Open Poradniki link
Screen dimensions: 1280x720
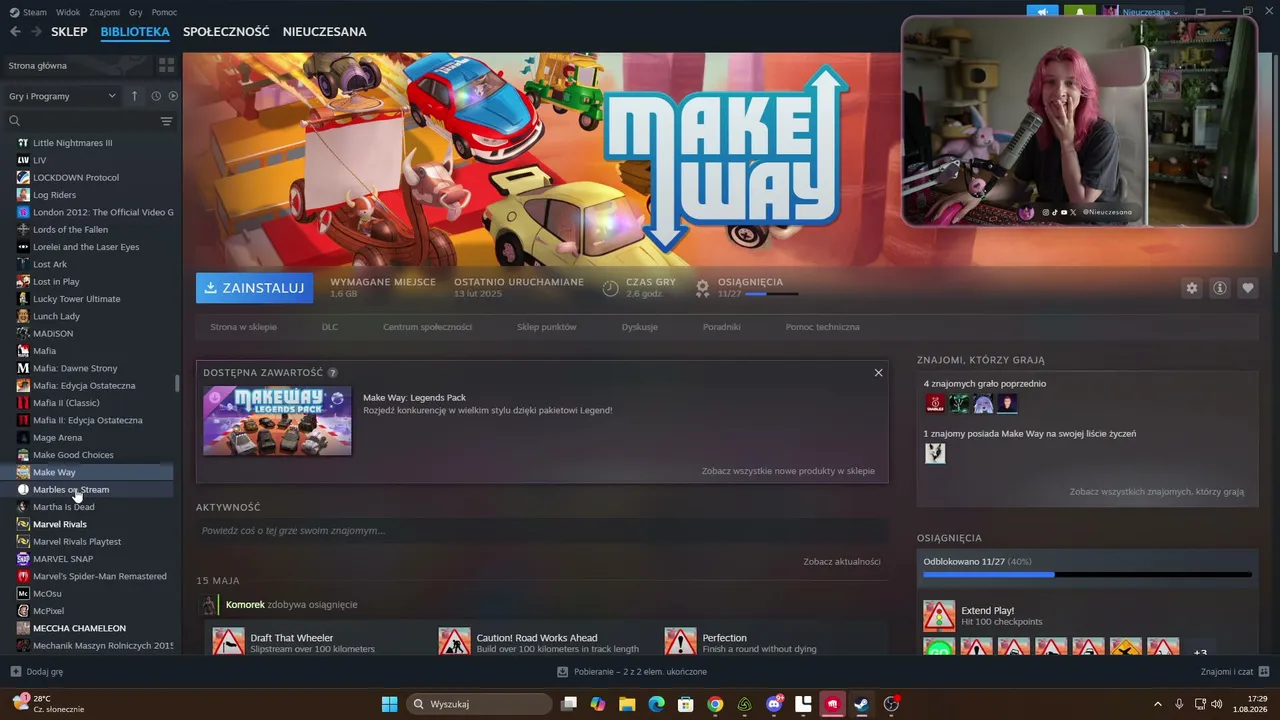pos(722,327)
